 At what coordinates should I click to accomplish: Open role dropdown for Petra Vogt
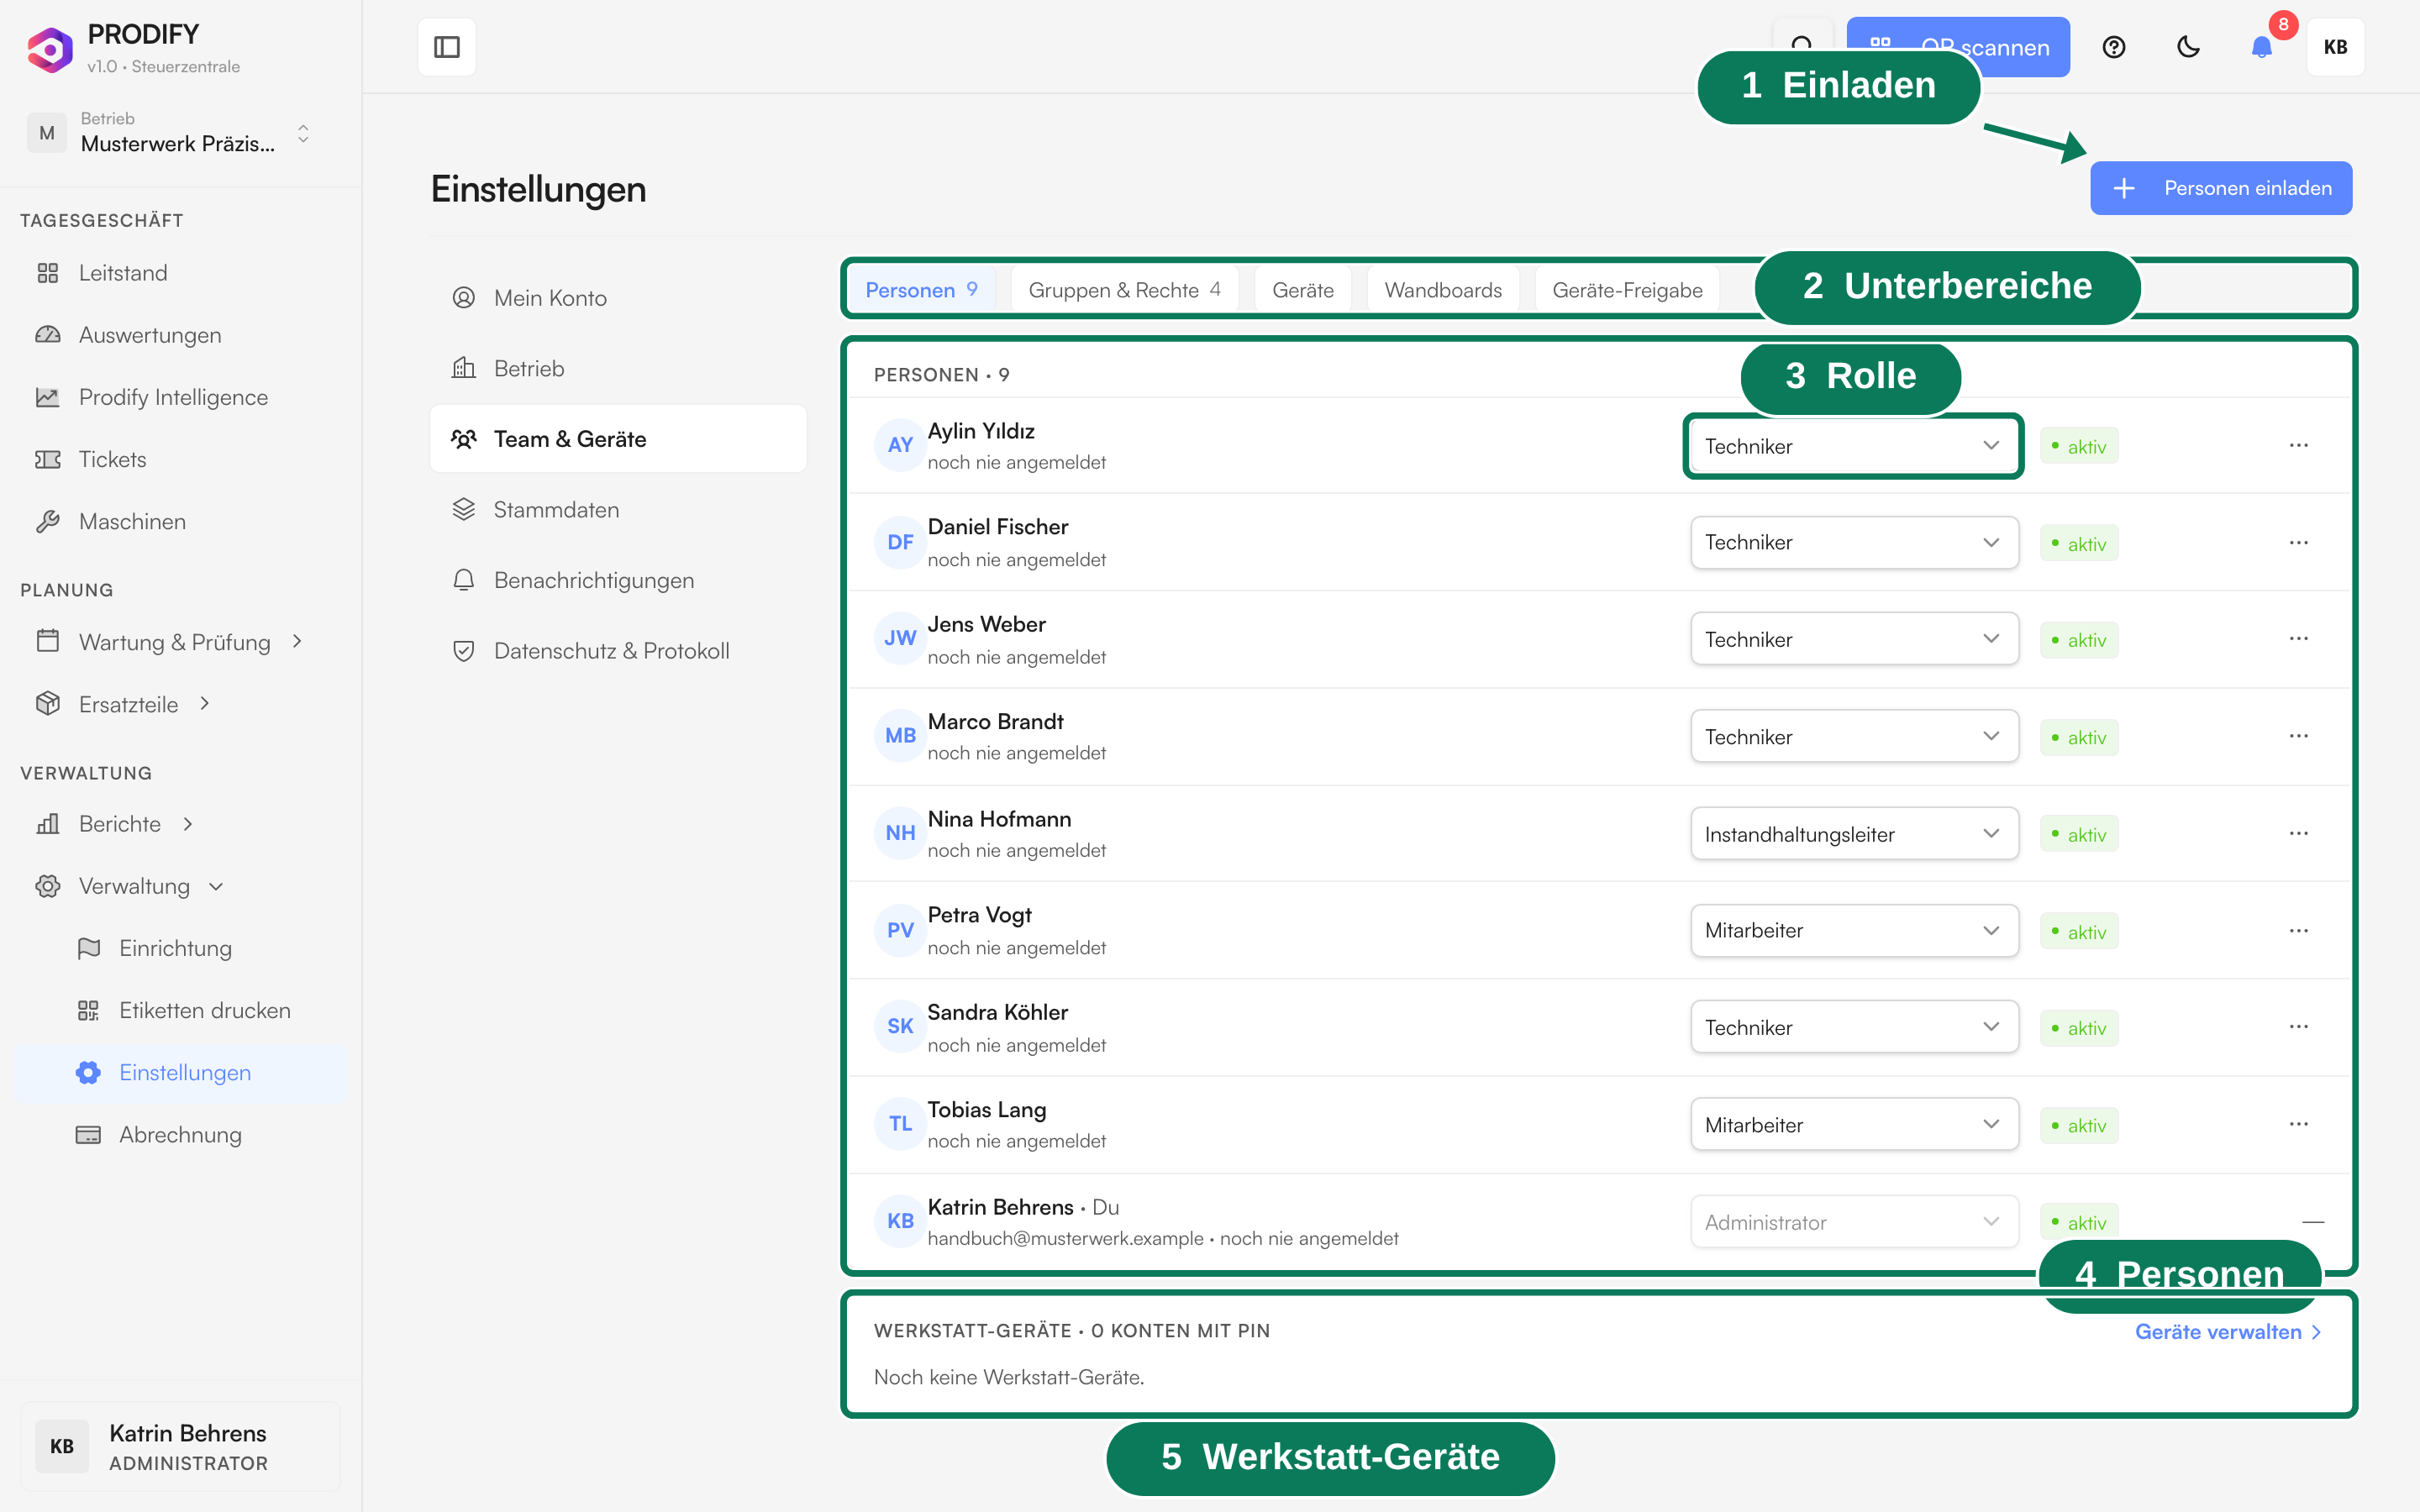(x=1854, y=930)
